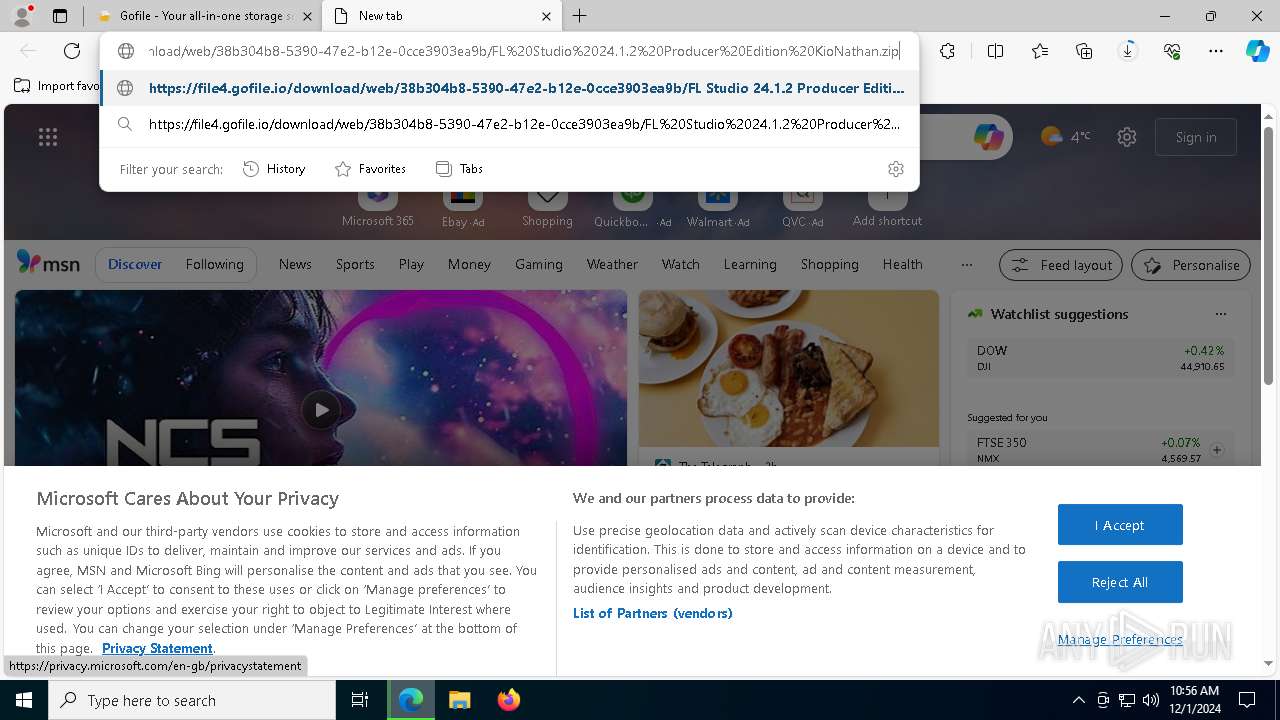Screen dimensions: 1280x720
Task: Filter suggestions by Favorites
Action: click(x=370, y=169)
